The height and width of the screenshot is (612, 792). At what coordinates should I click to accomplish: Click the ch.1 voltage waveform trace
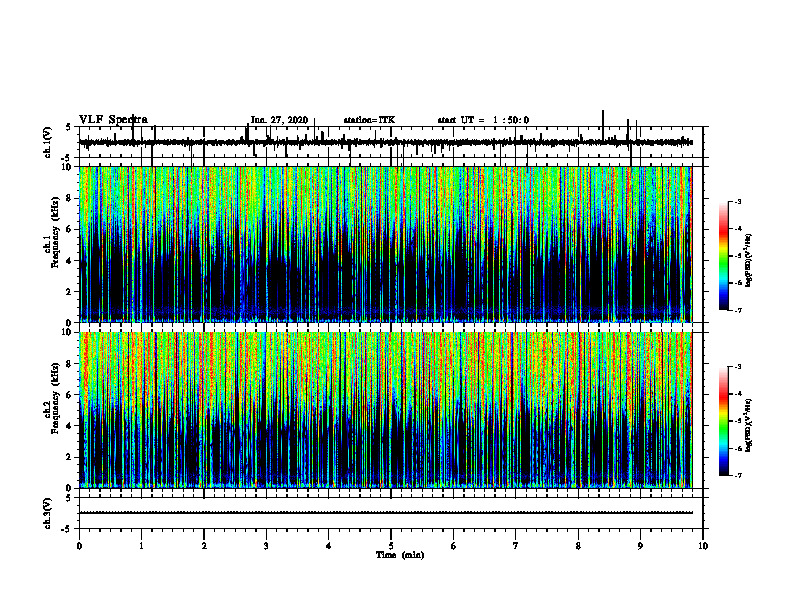tap(385, 142)
